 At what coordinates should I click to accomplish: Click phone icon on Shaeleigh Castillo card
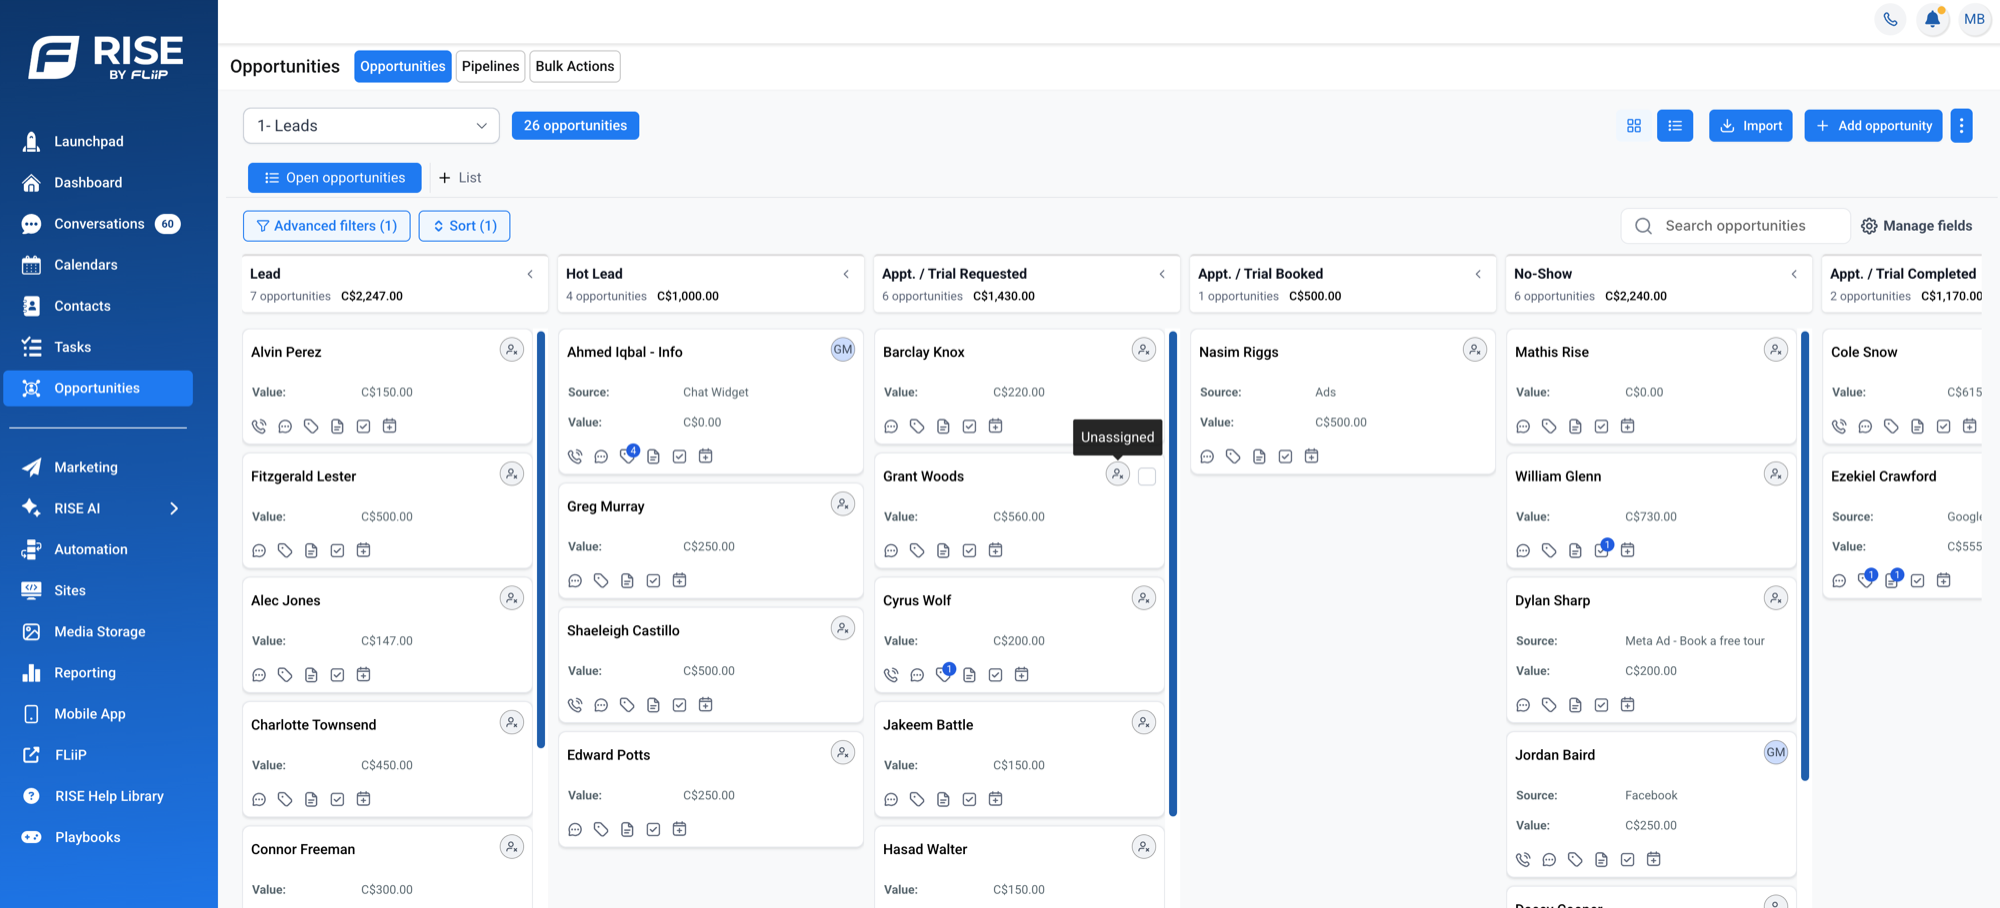(x=575, y=705)
